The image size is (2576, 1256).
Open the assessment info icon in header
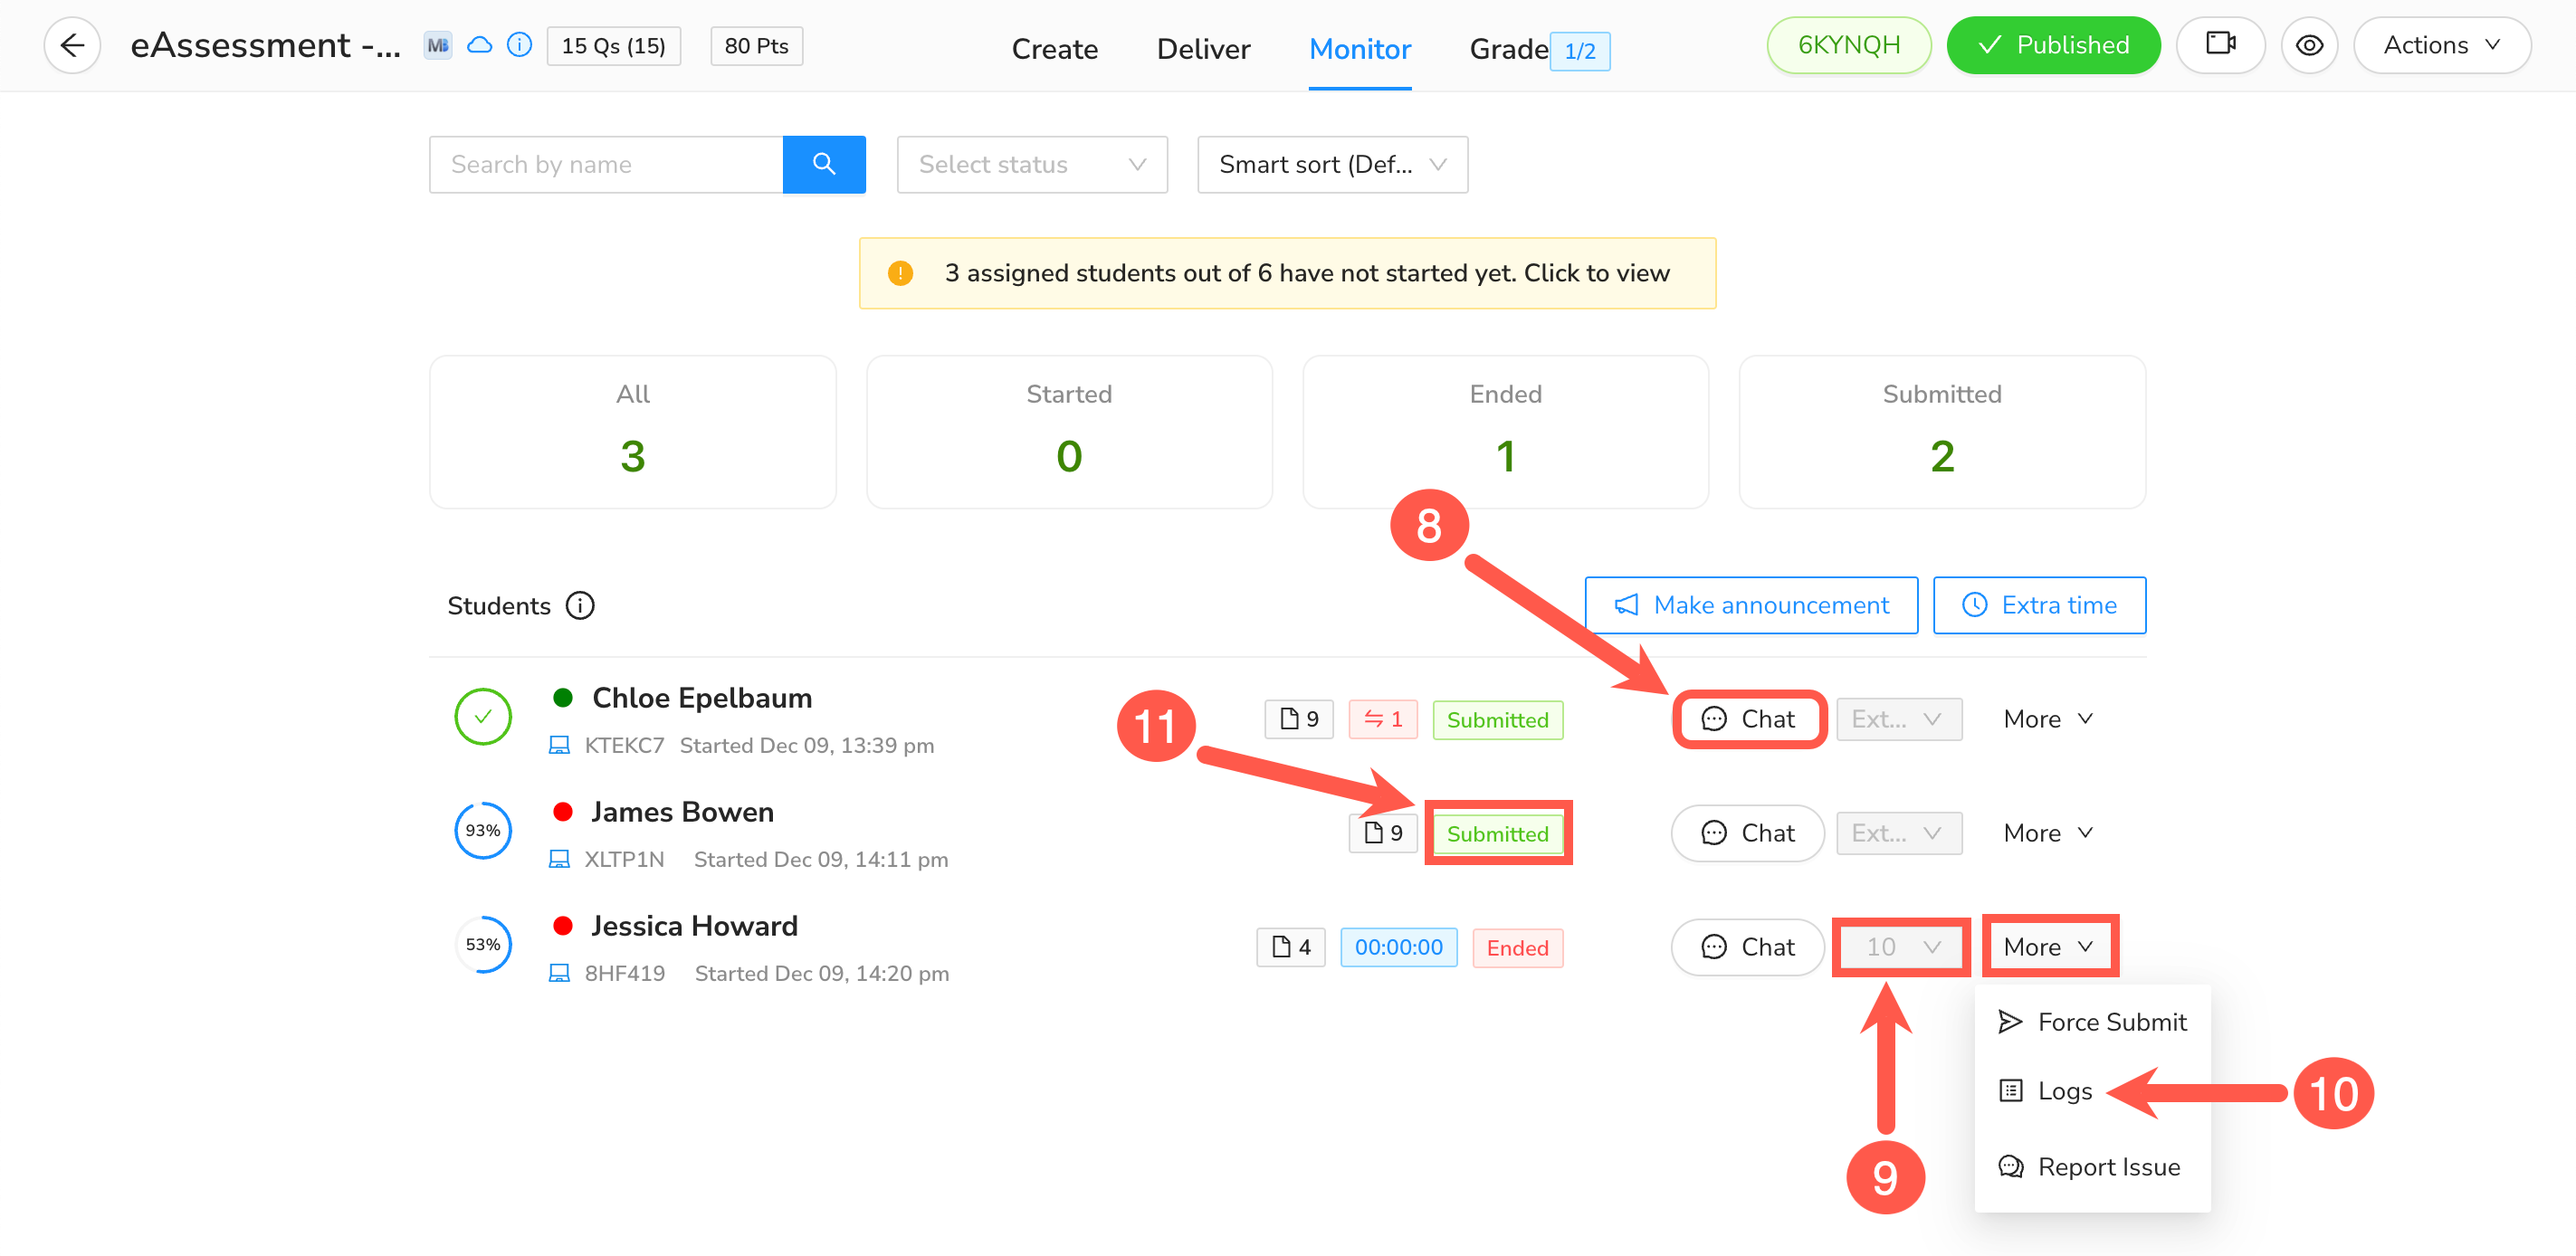pos(519,45)
